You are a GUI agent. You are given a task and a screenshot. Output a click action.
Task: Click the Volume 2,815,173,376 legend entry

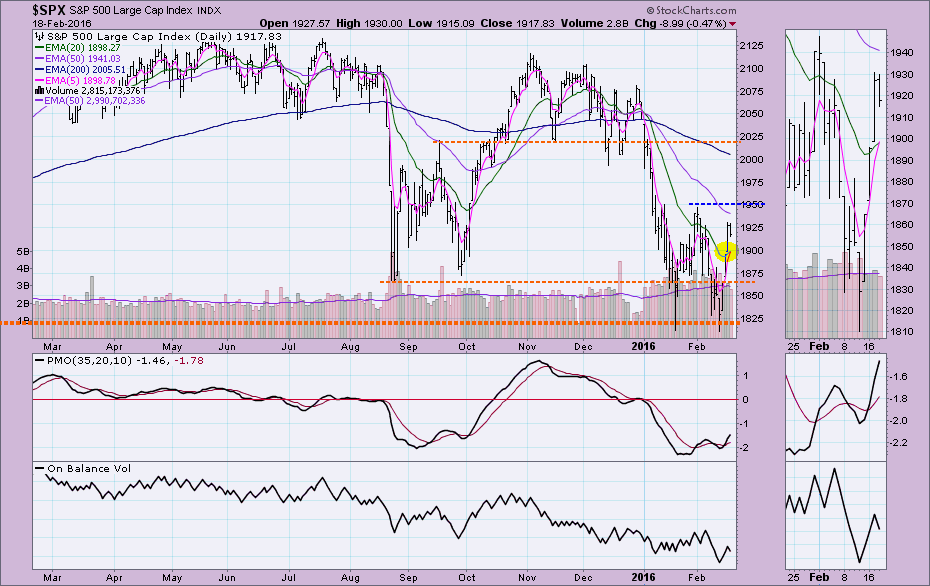(93, 91)
